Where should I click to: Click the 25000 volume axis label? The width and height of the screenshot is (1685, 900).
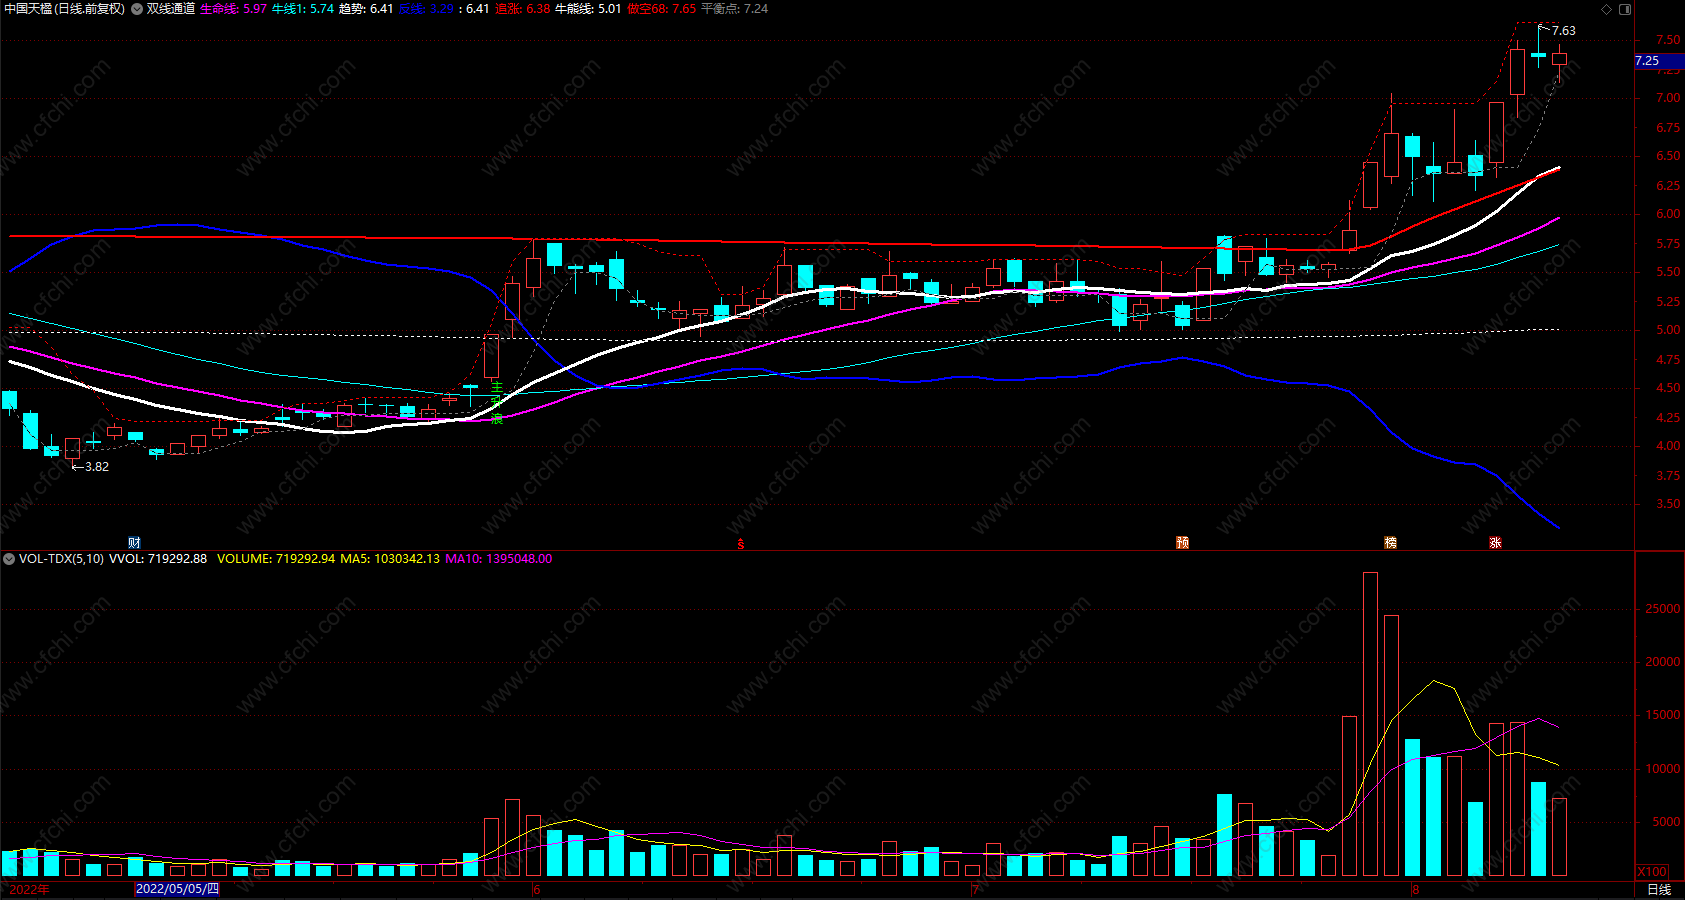pos(1663,609)
